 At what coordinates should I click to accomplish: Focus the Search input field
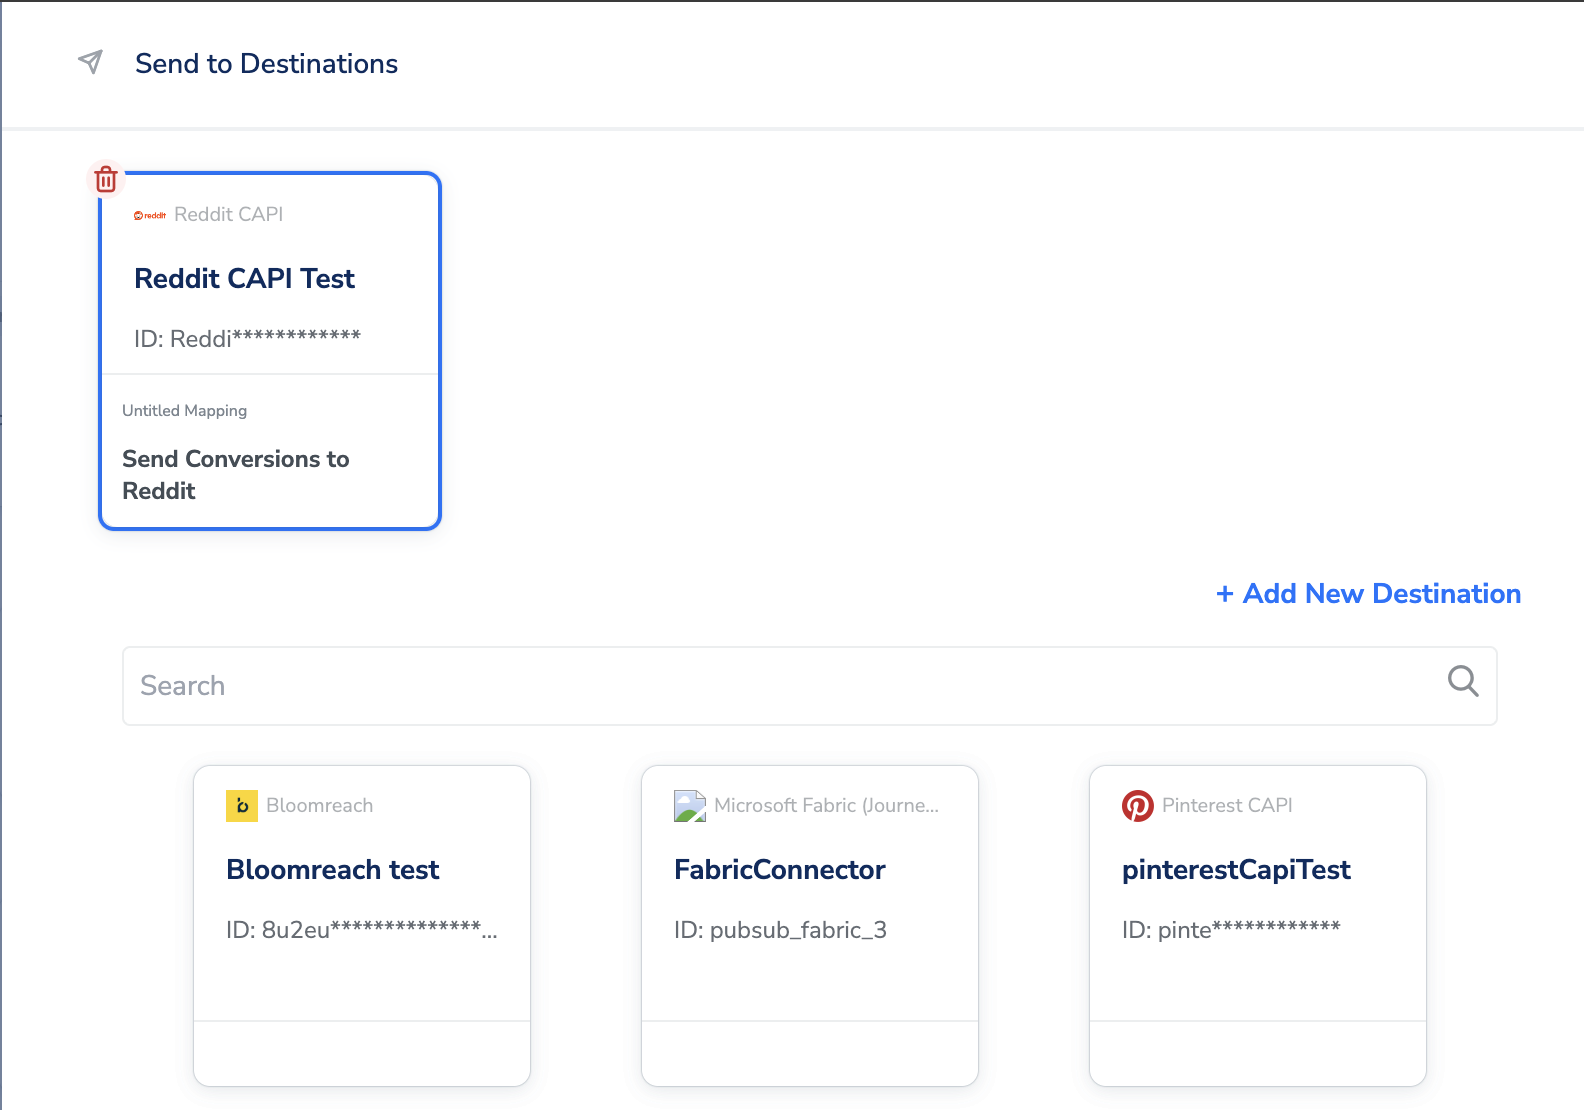tap(809, 686)
